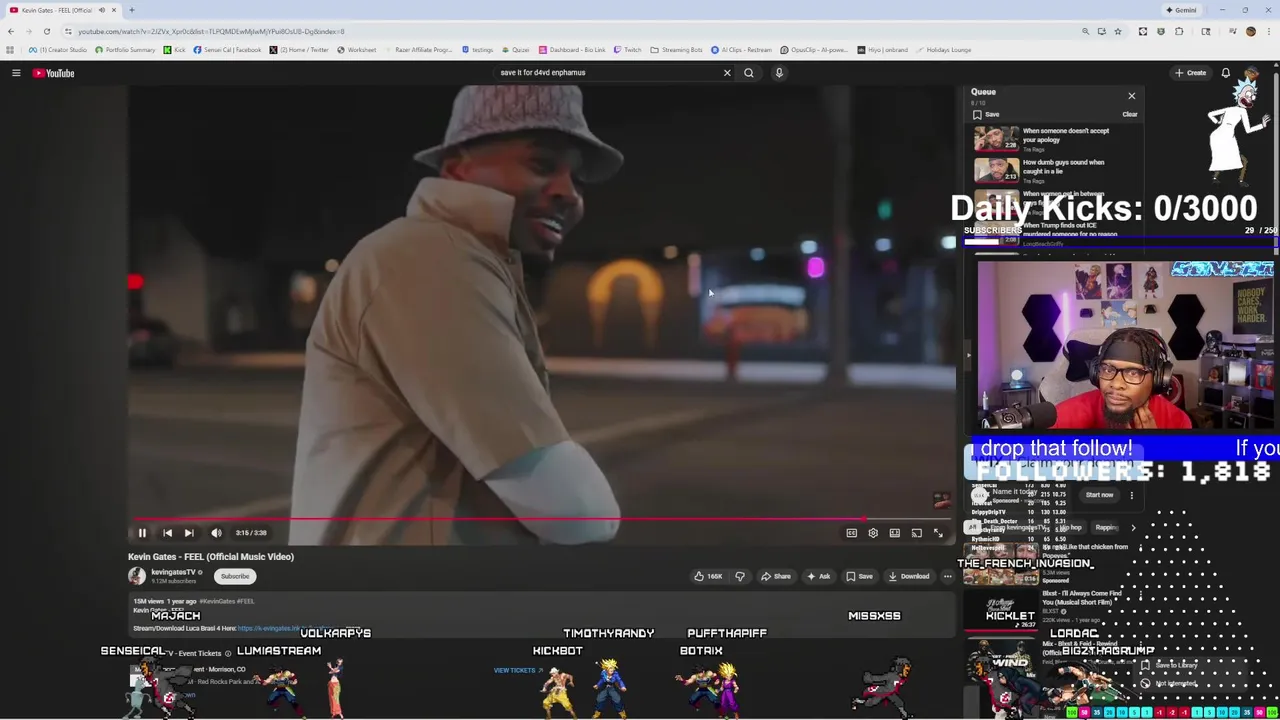This screenshot has width=1280, height=720.
Task: Mute the tab via speaker icon
Action: (x=101, y=10)
